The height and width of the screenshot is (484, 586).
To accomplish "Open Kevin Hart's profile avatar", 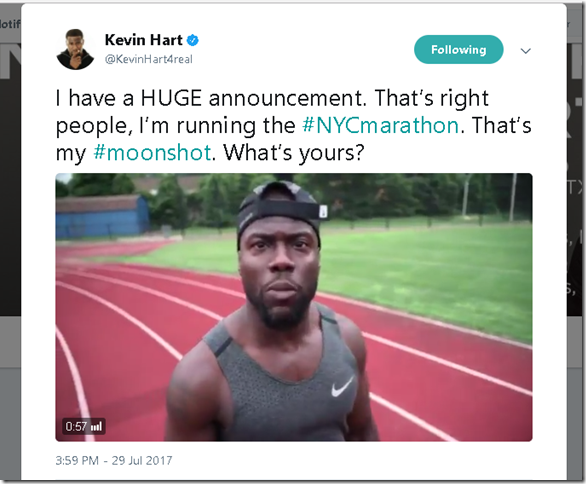I will (75, 49).
